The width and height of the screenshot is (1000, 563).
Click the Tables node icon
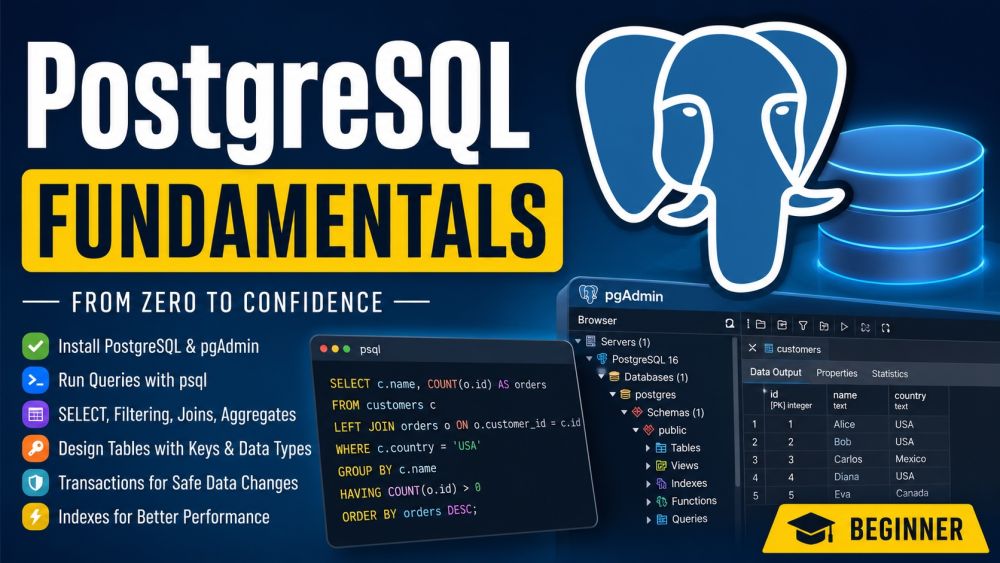661,448
